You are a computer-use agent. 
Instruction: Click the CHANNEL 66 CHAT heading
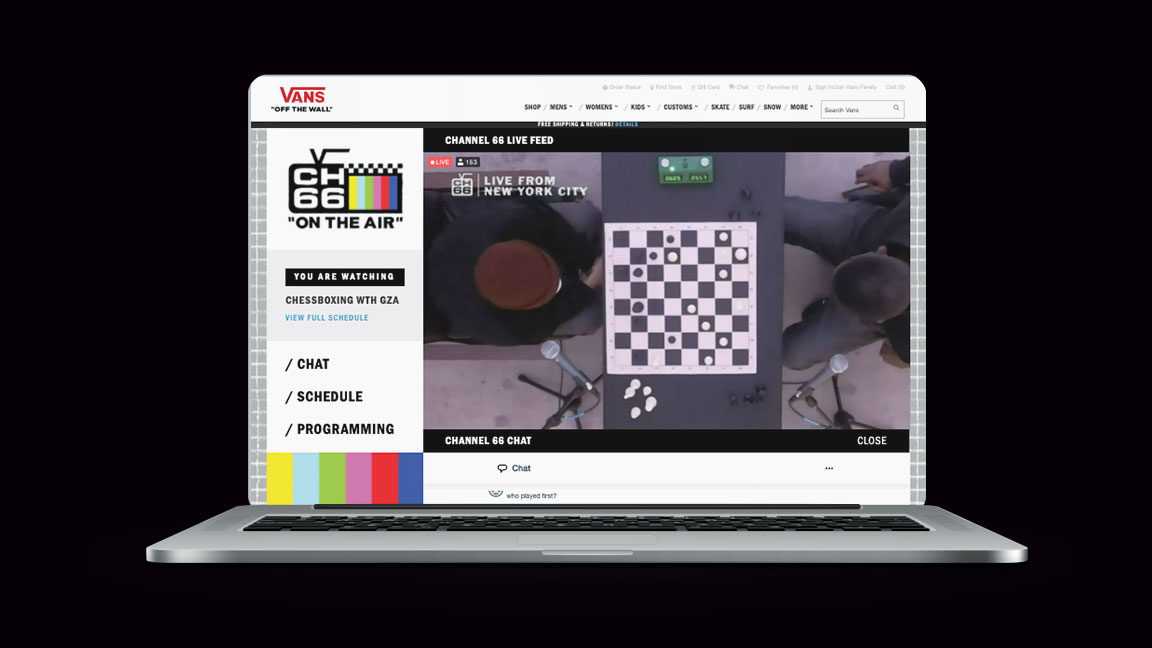[x=488, y=441]
